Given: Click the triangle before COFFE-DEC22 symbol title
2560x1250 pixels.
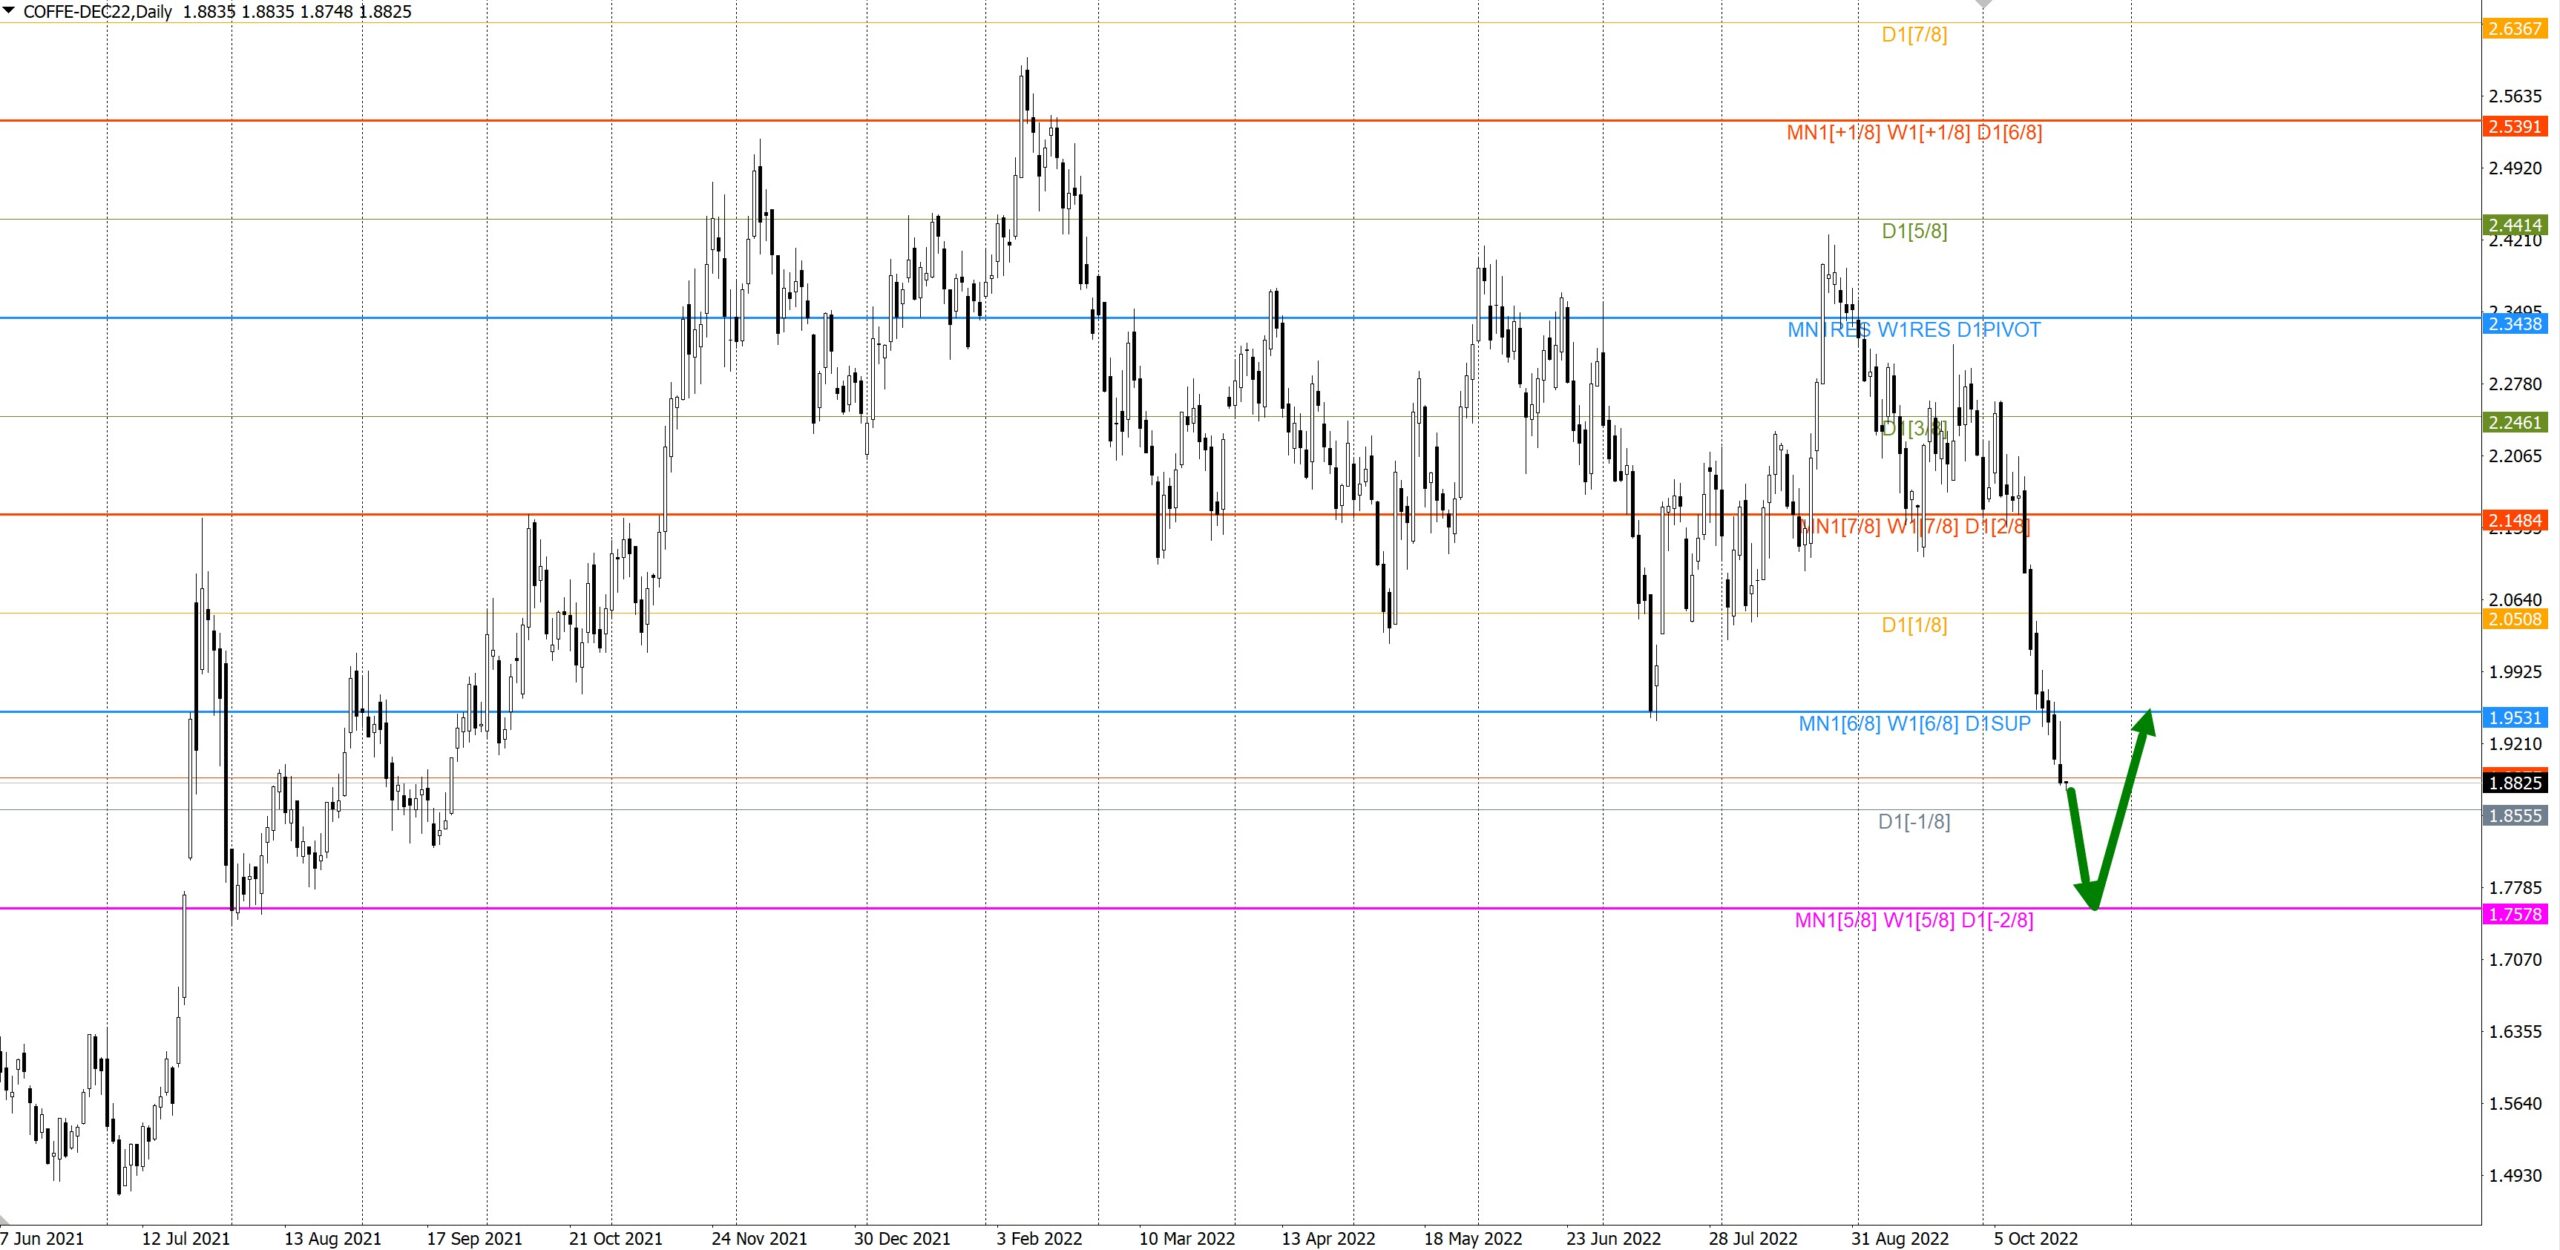Looking at the screenshot, I should (x=9, y=11).
